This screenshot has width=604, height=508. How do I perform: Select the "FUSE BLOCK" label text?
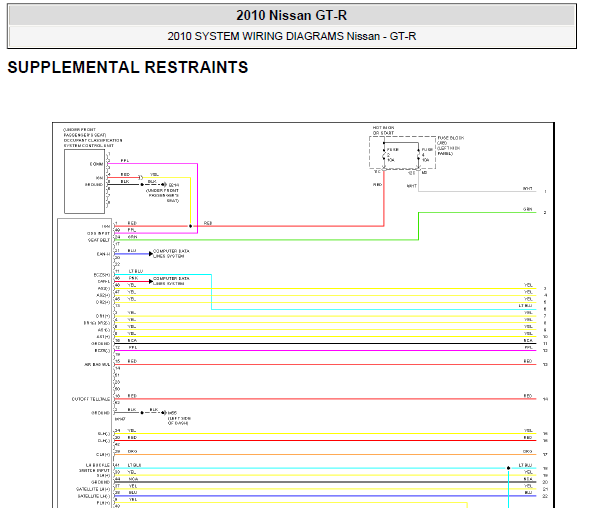pyautogui.click(x=451, y=138)
